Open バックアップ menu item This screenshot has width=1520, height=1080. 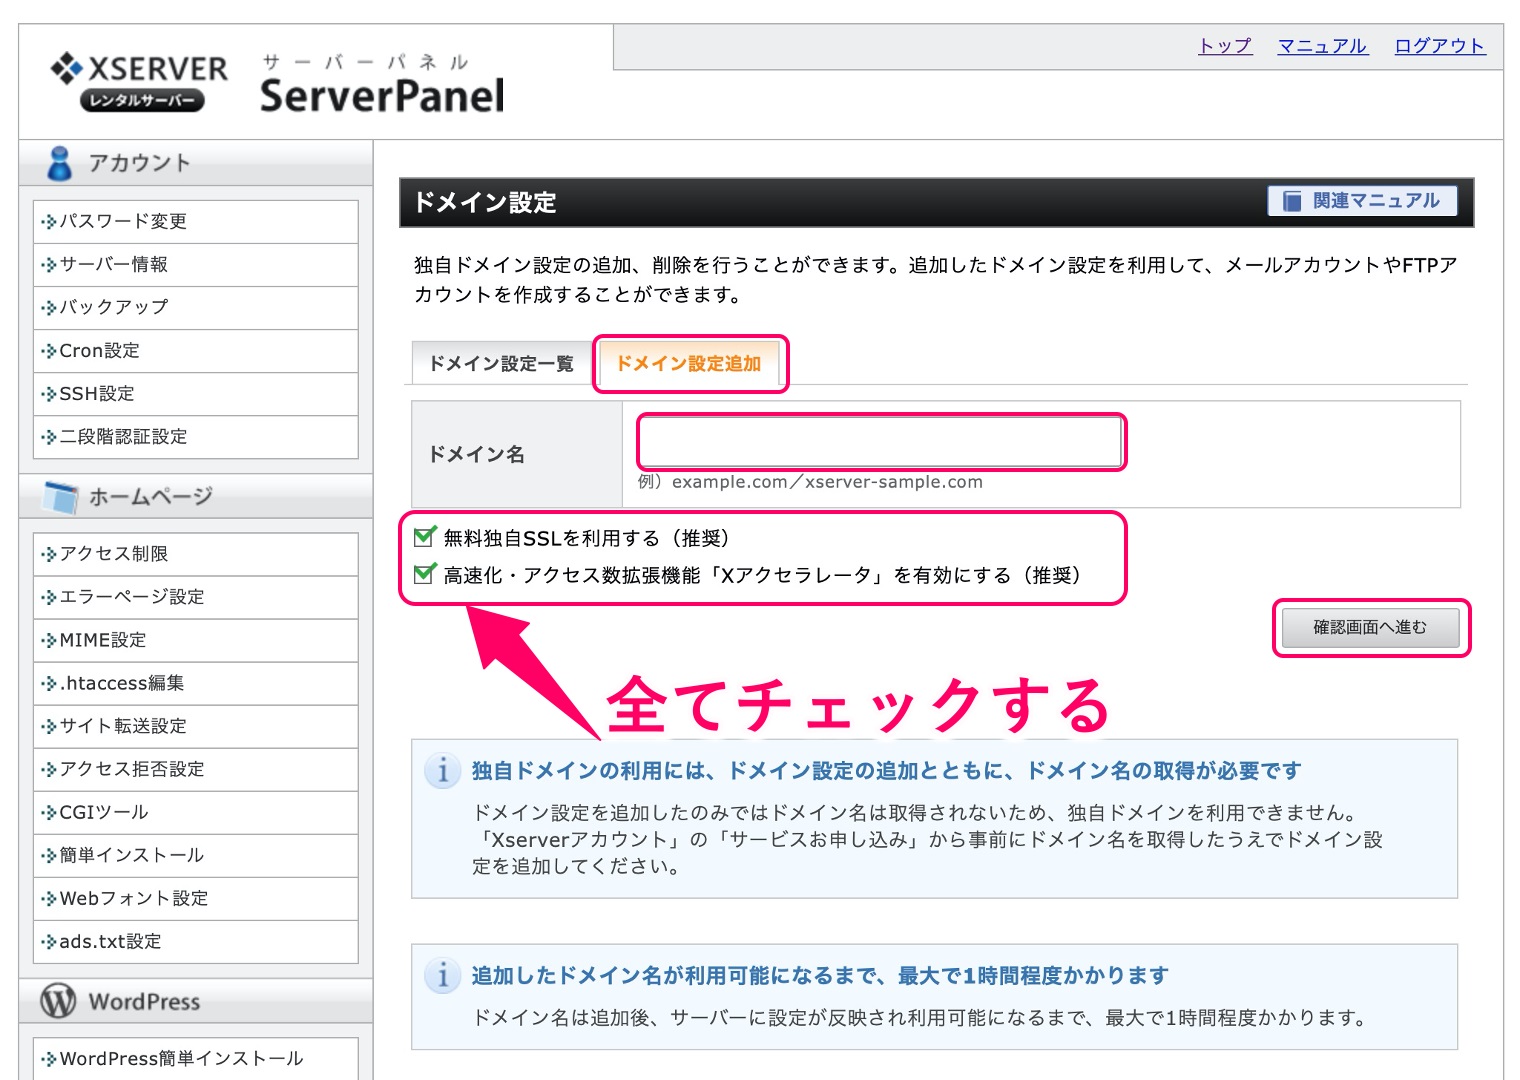(x=196, y=307)
